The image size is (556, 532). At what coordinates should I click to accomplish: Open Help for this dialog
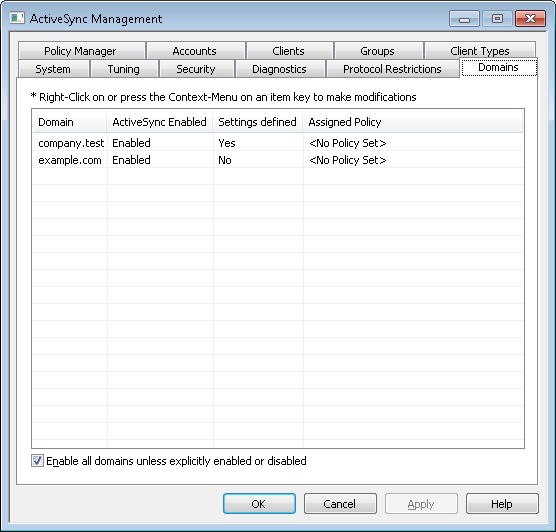(502, 504)
